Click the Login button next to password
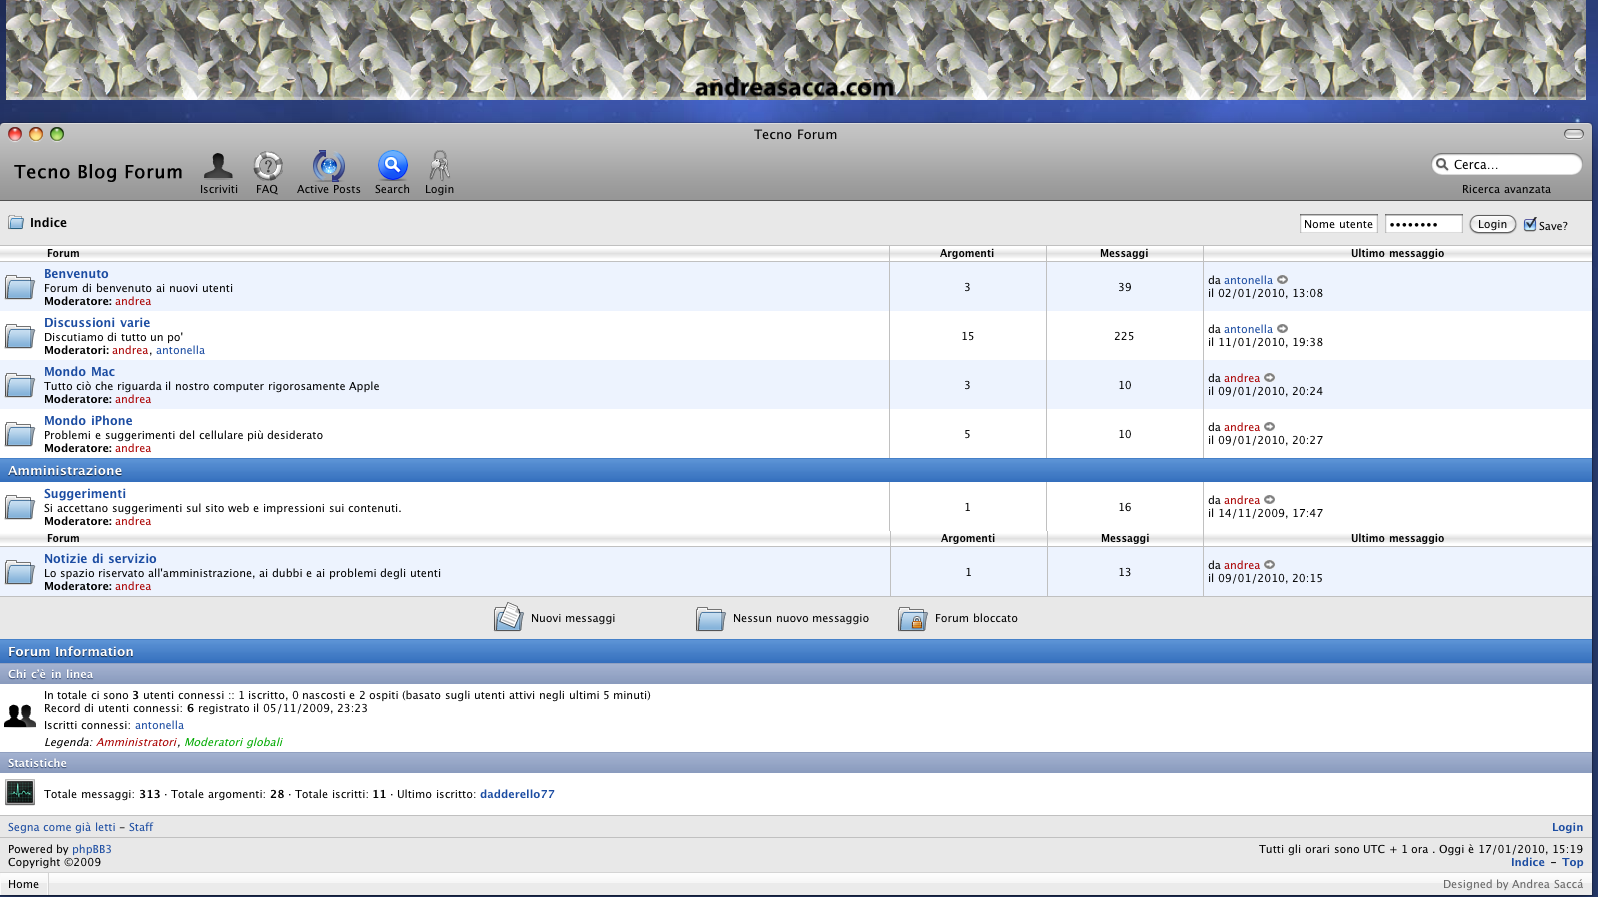Viewport: 1598px width, 897px height. pos(1492,224)
